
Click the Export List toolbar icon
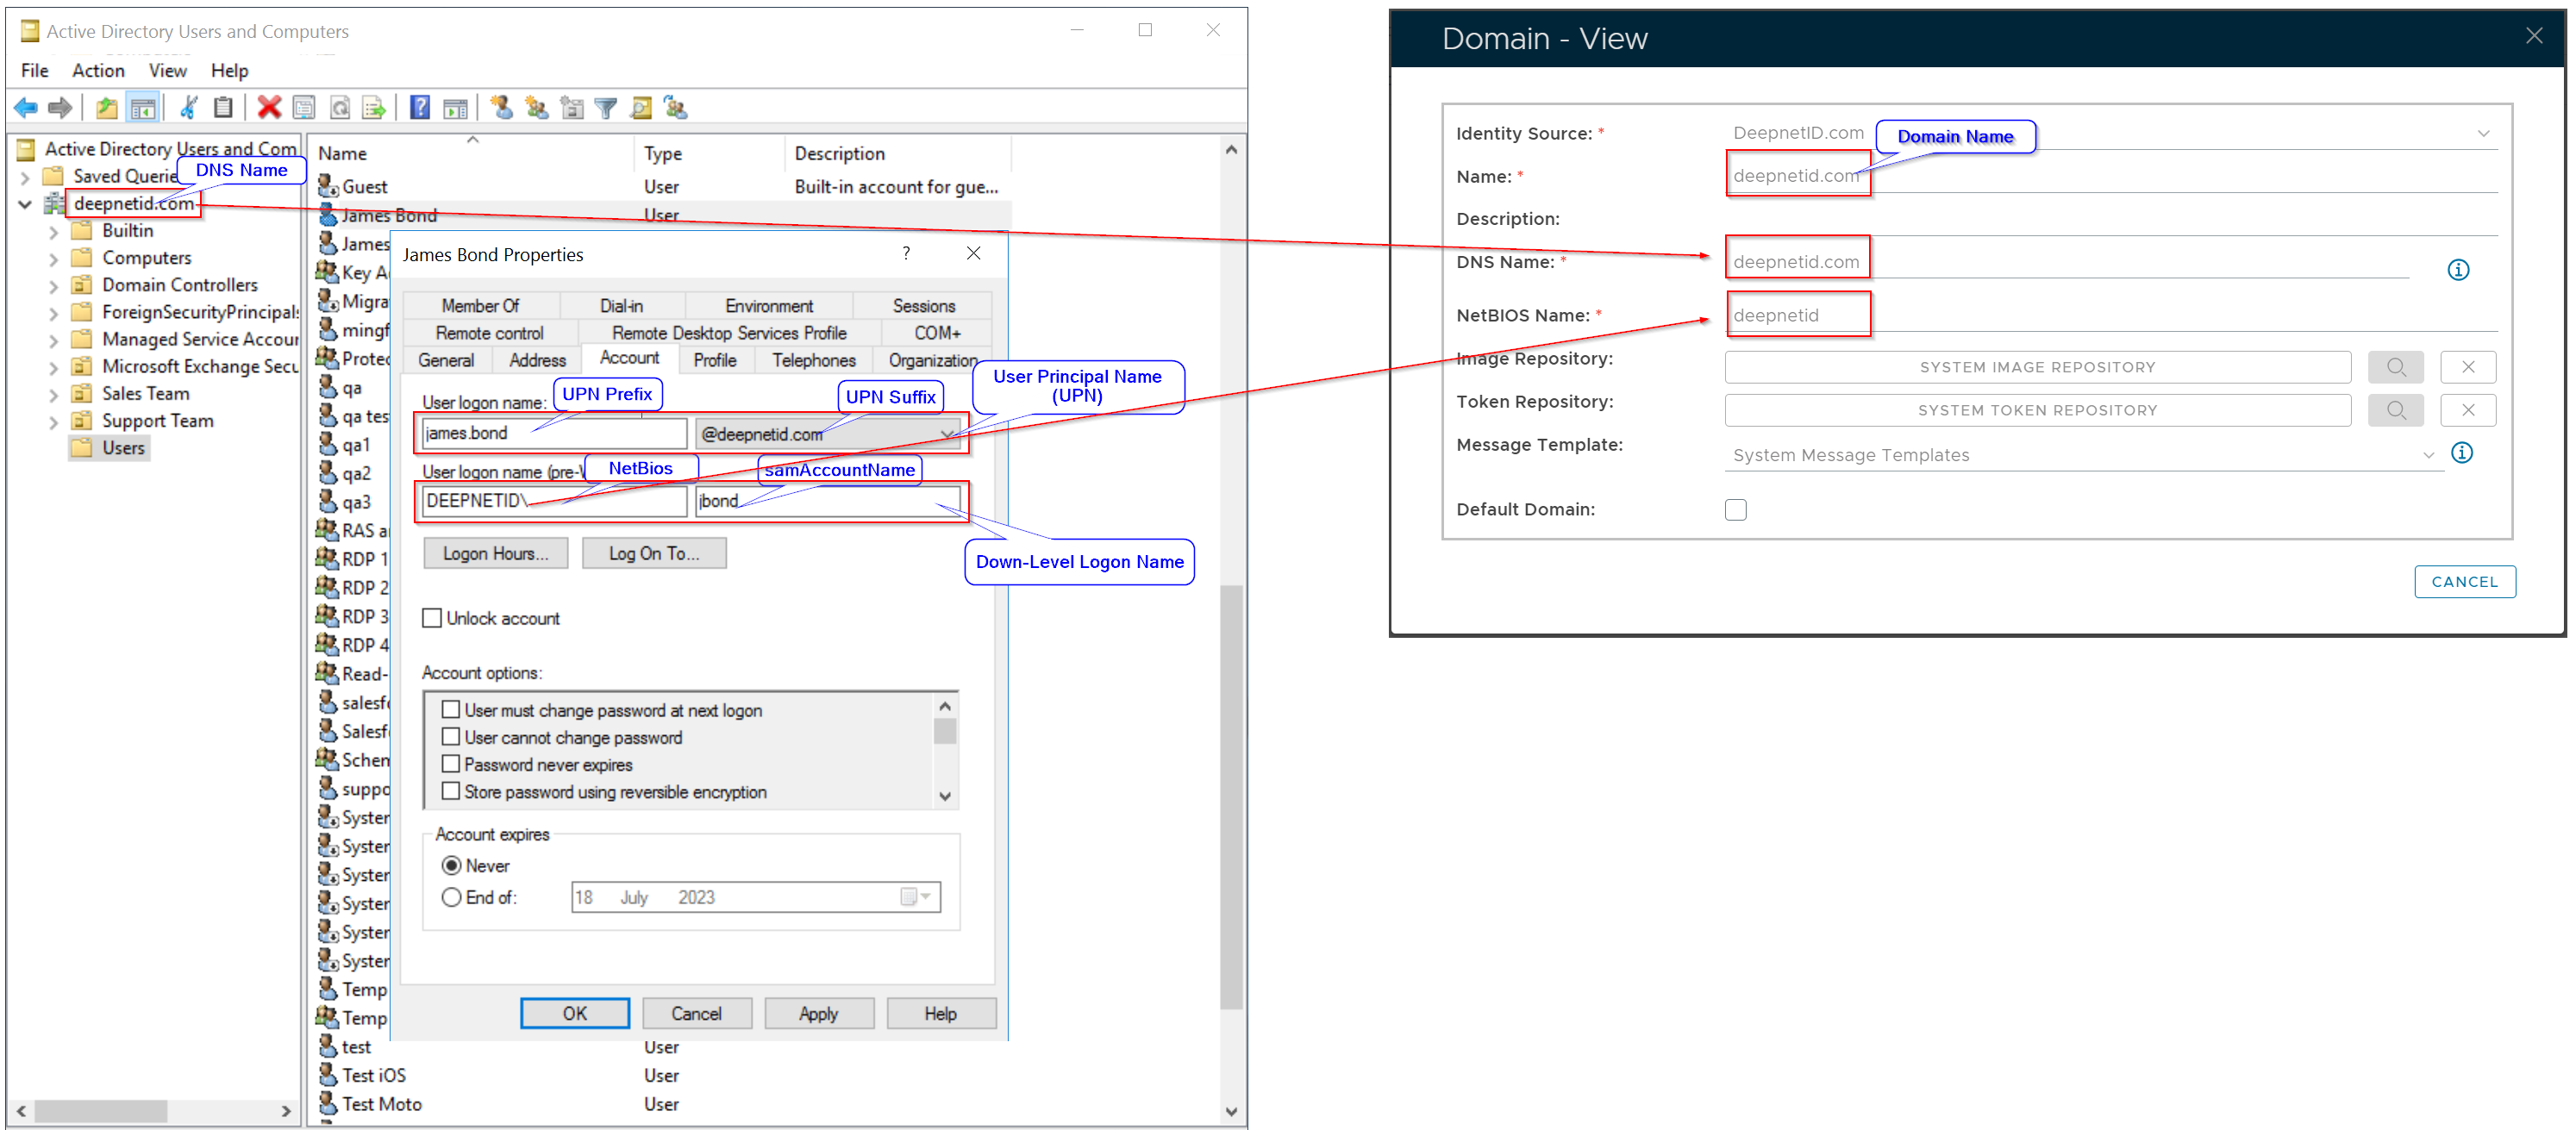[x=374, y=108]
